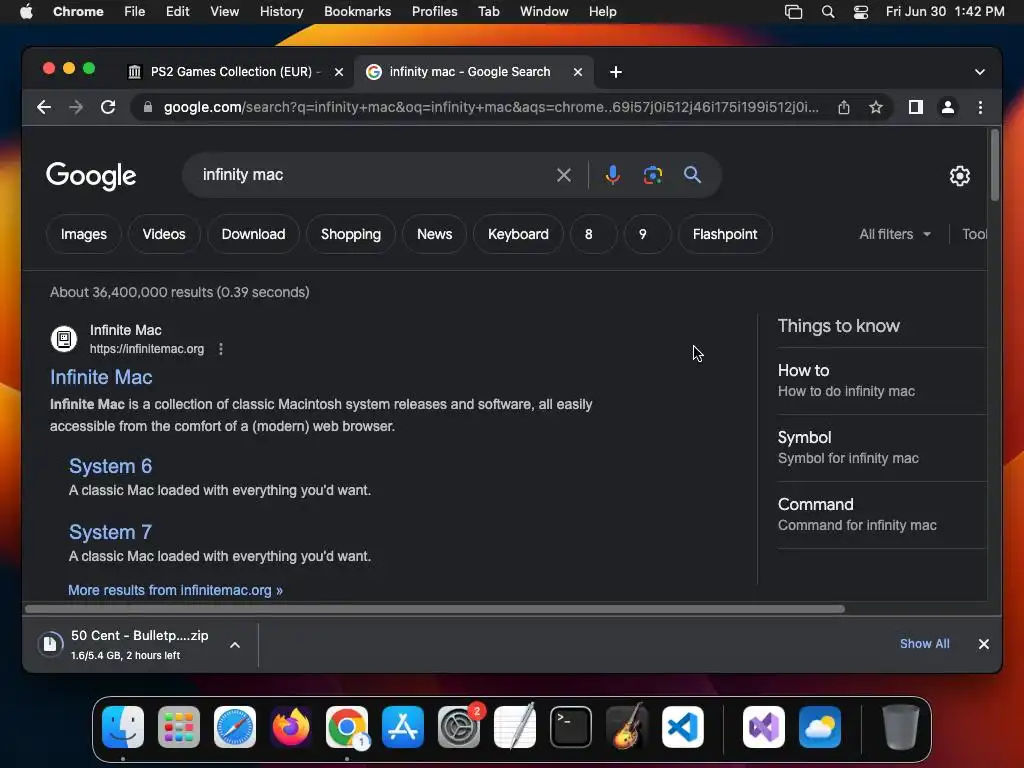Screen dimensions: 1024x768
Task: Clear the search box text
Action: coord(564,175)
